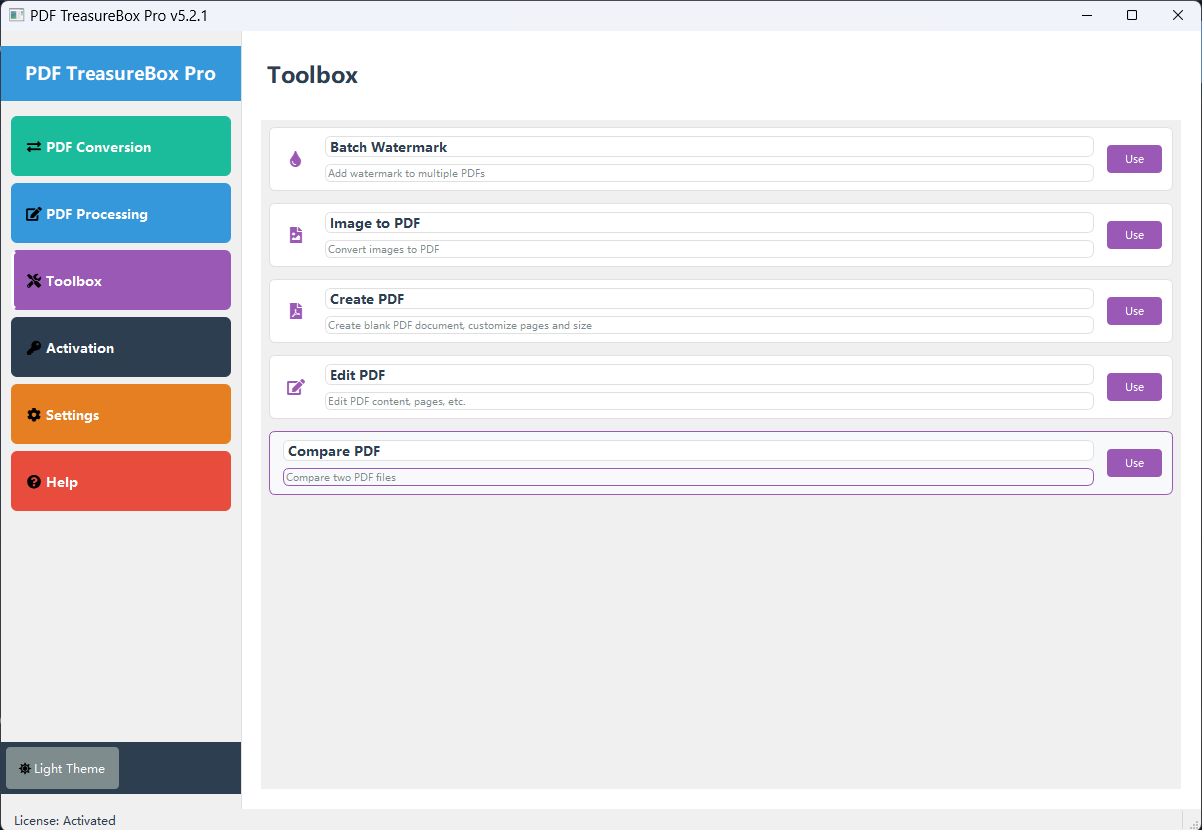Click the Create PDF document icon
Screen dimensions: 1202x830
pyautogui.click(x=295, y=311)
